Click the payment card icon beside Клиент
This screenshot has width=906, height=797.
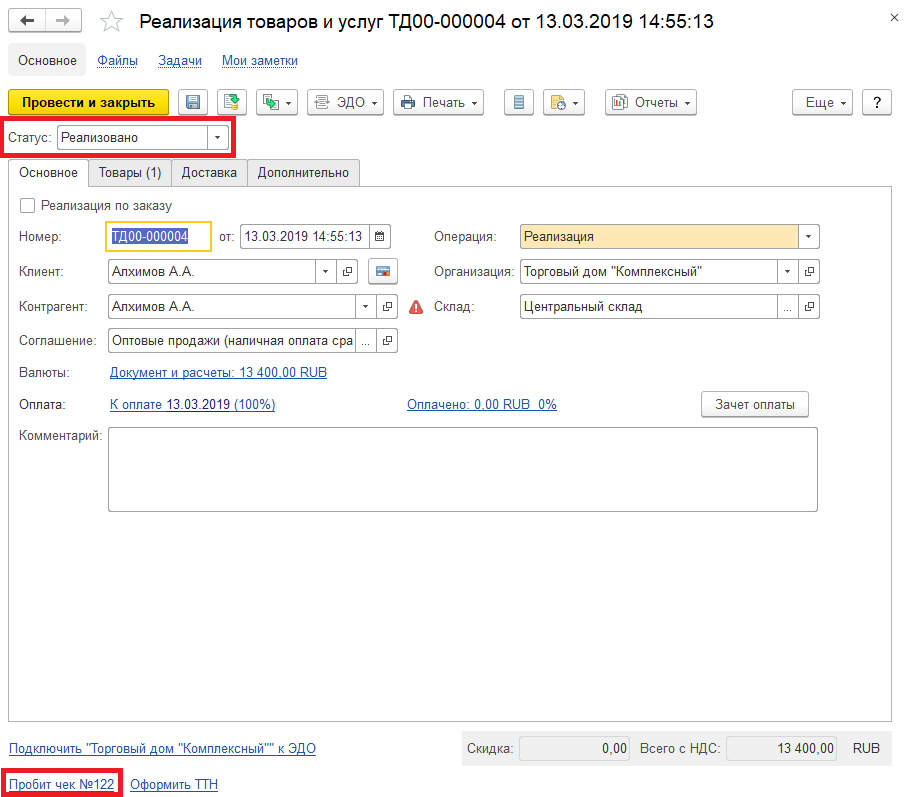coord(382,271)
